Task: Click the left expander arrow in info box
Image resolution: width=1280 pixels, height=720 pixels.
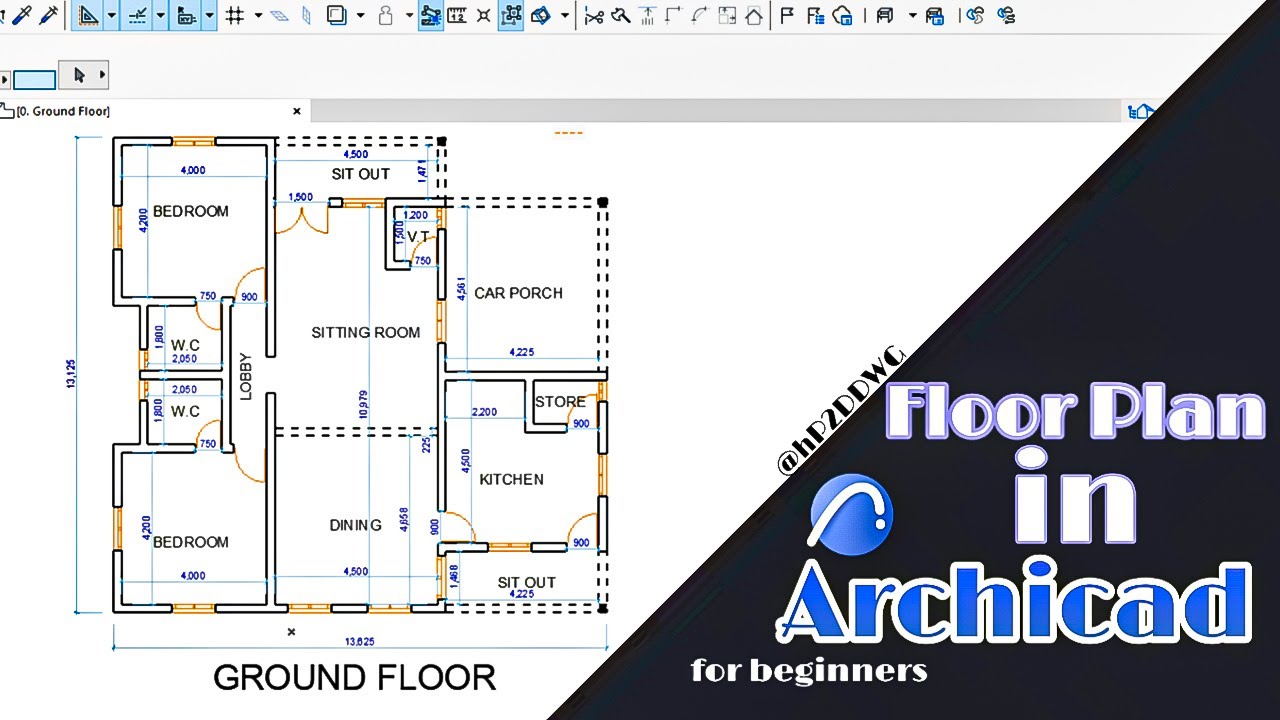Action: point(5,80)
